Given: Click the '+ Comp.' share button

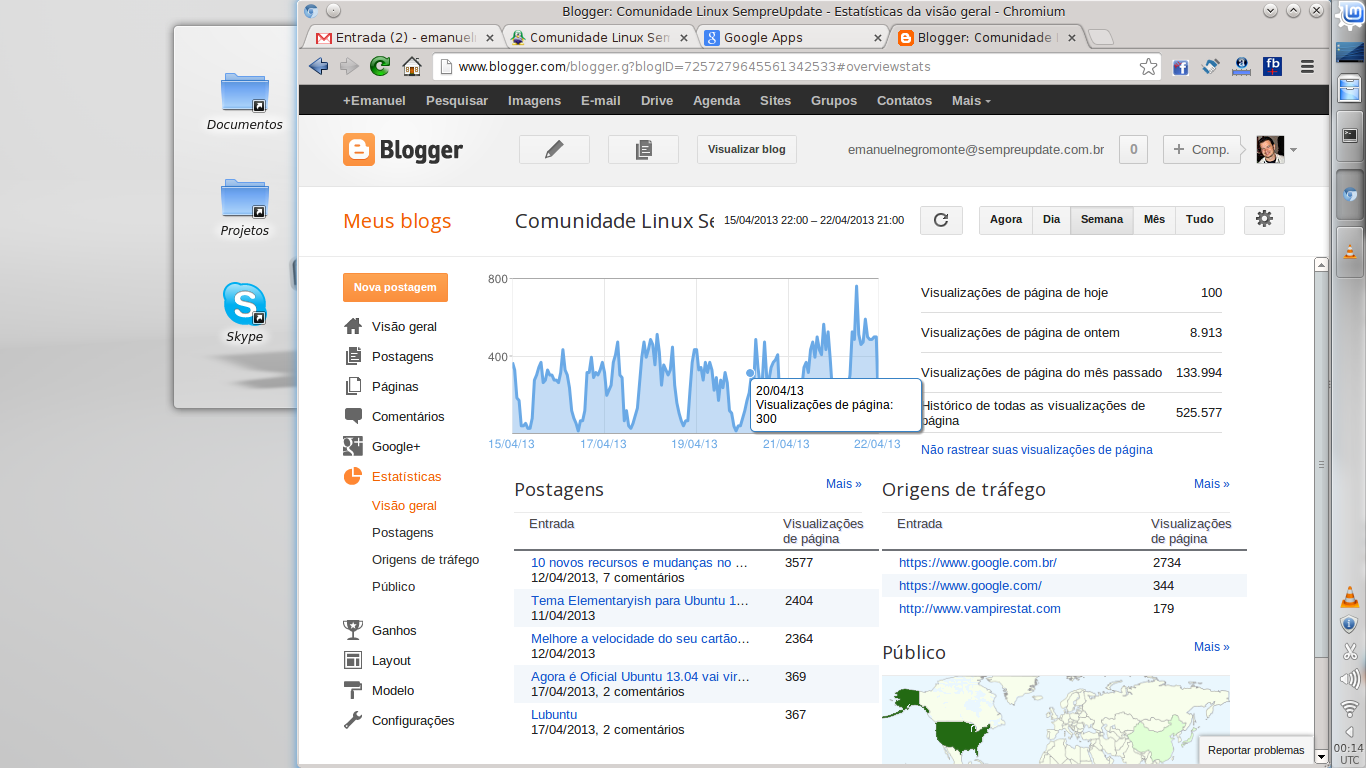Looking at the screenshot, I should (x=1201, y=149).
